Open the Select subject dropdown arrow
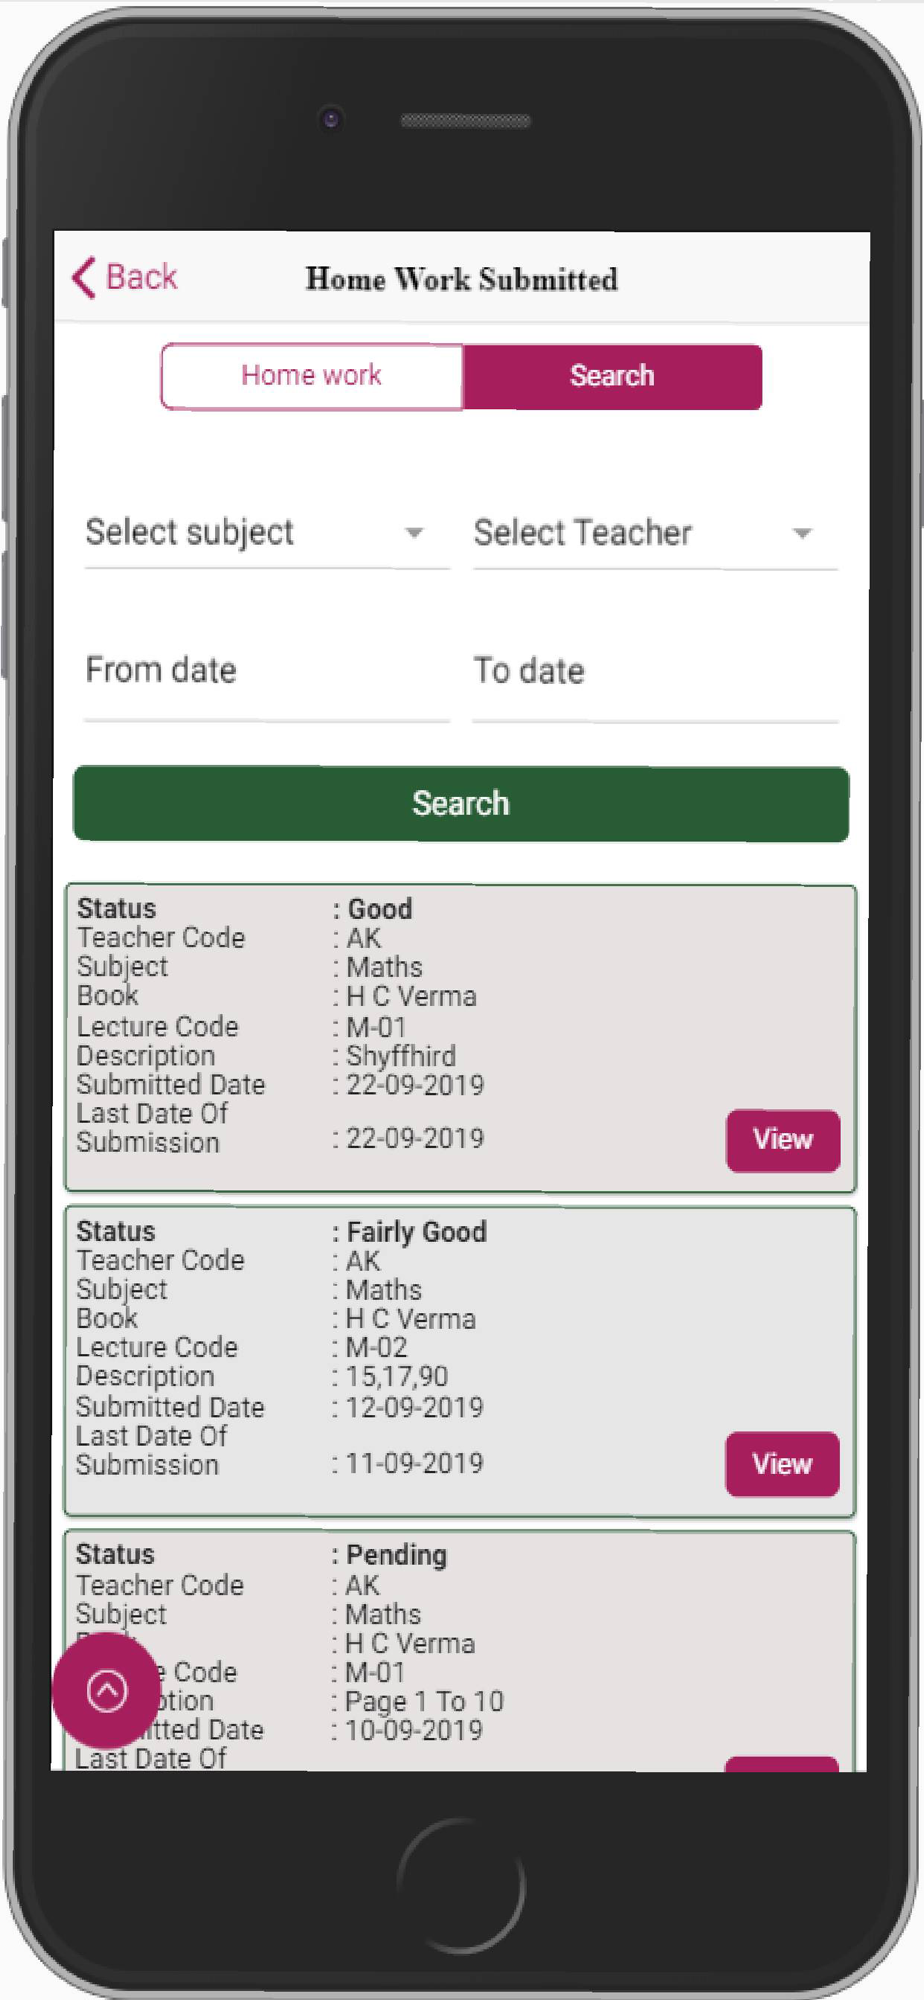 pos(414,533)
